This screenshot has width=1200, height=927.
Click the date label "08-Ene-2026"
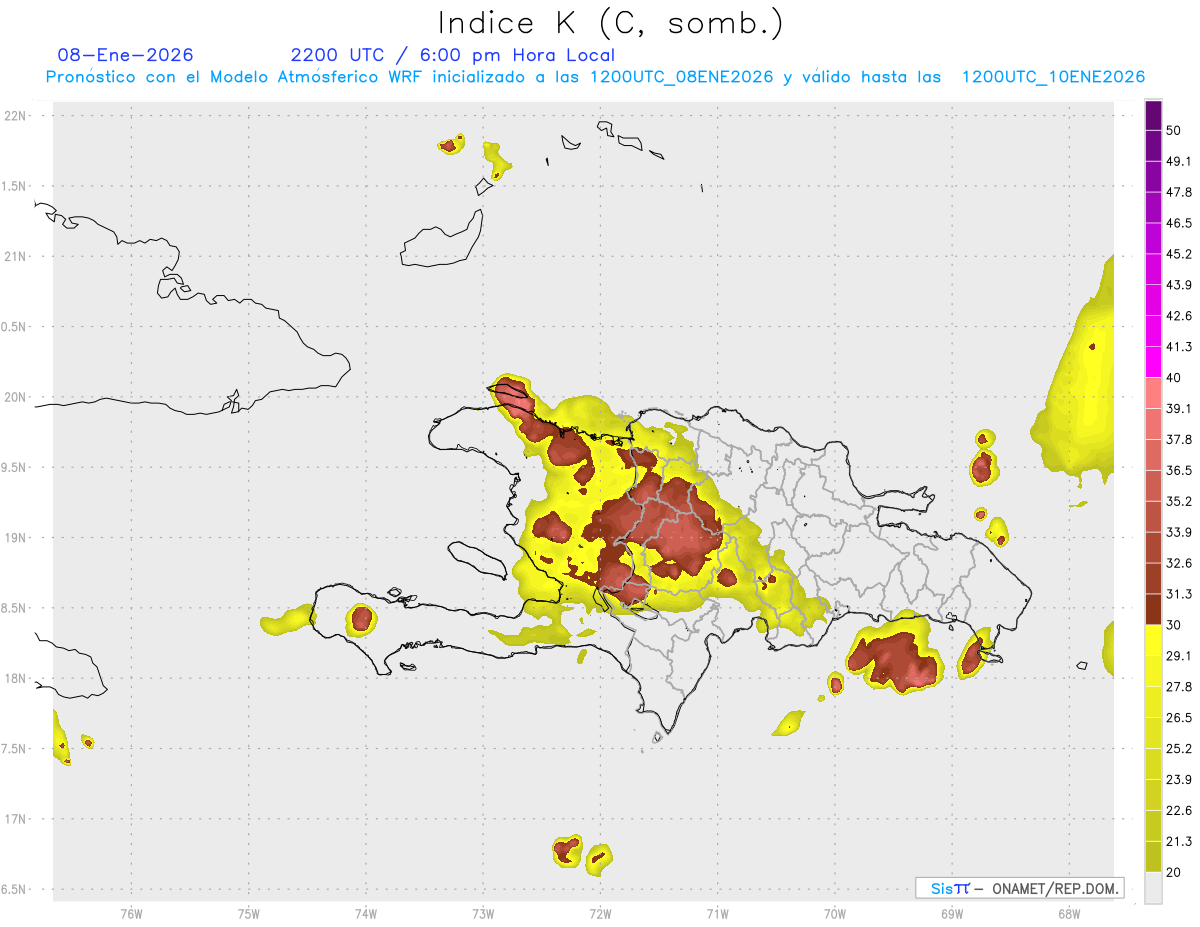[126, 55]
